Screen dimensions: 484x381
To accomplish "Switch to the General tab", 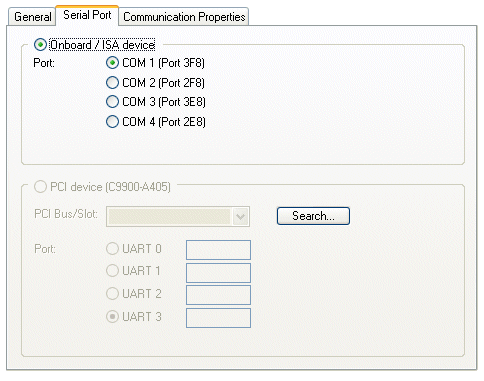I will (32, 17).
